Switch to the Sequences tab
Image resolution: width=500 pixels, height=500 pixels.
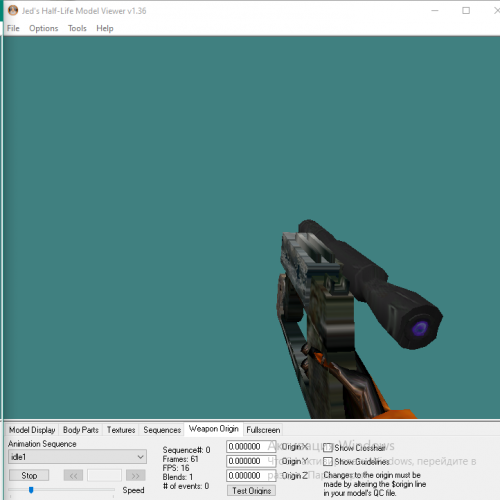[162, 430]
